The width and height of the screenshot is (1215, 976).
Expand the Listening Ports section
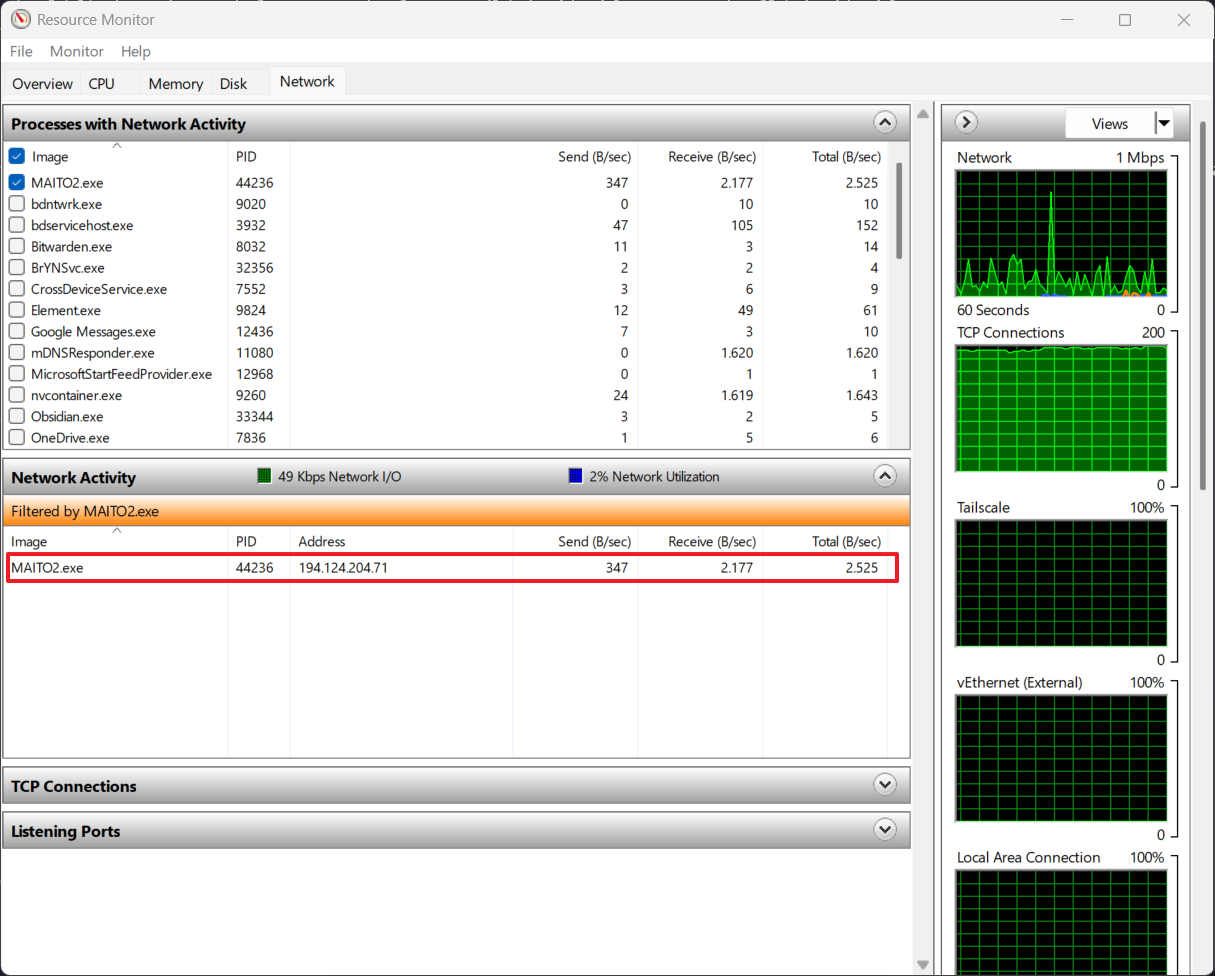tap(885, 830)
